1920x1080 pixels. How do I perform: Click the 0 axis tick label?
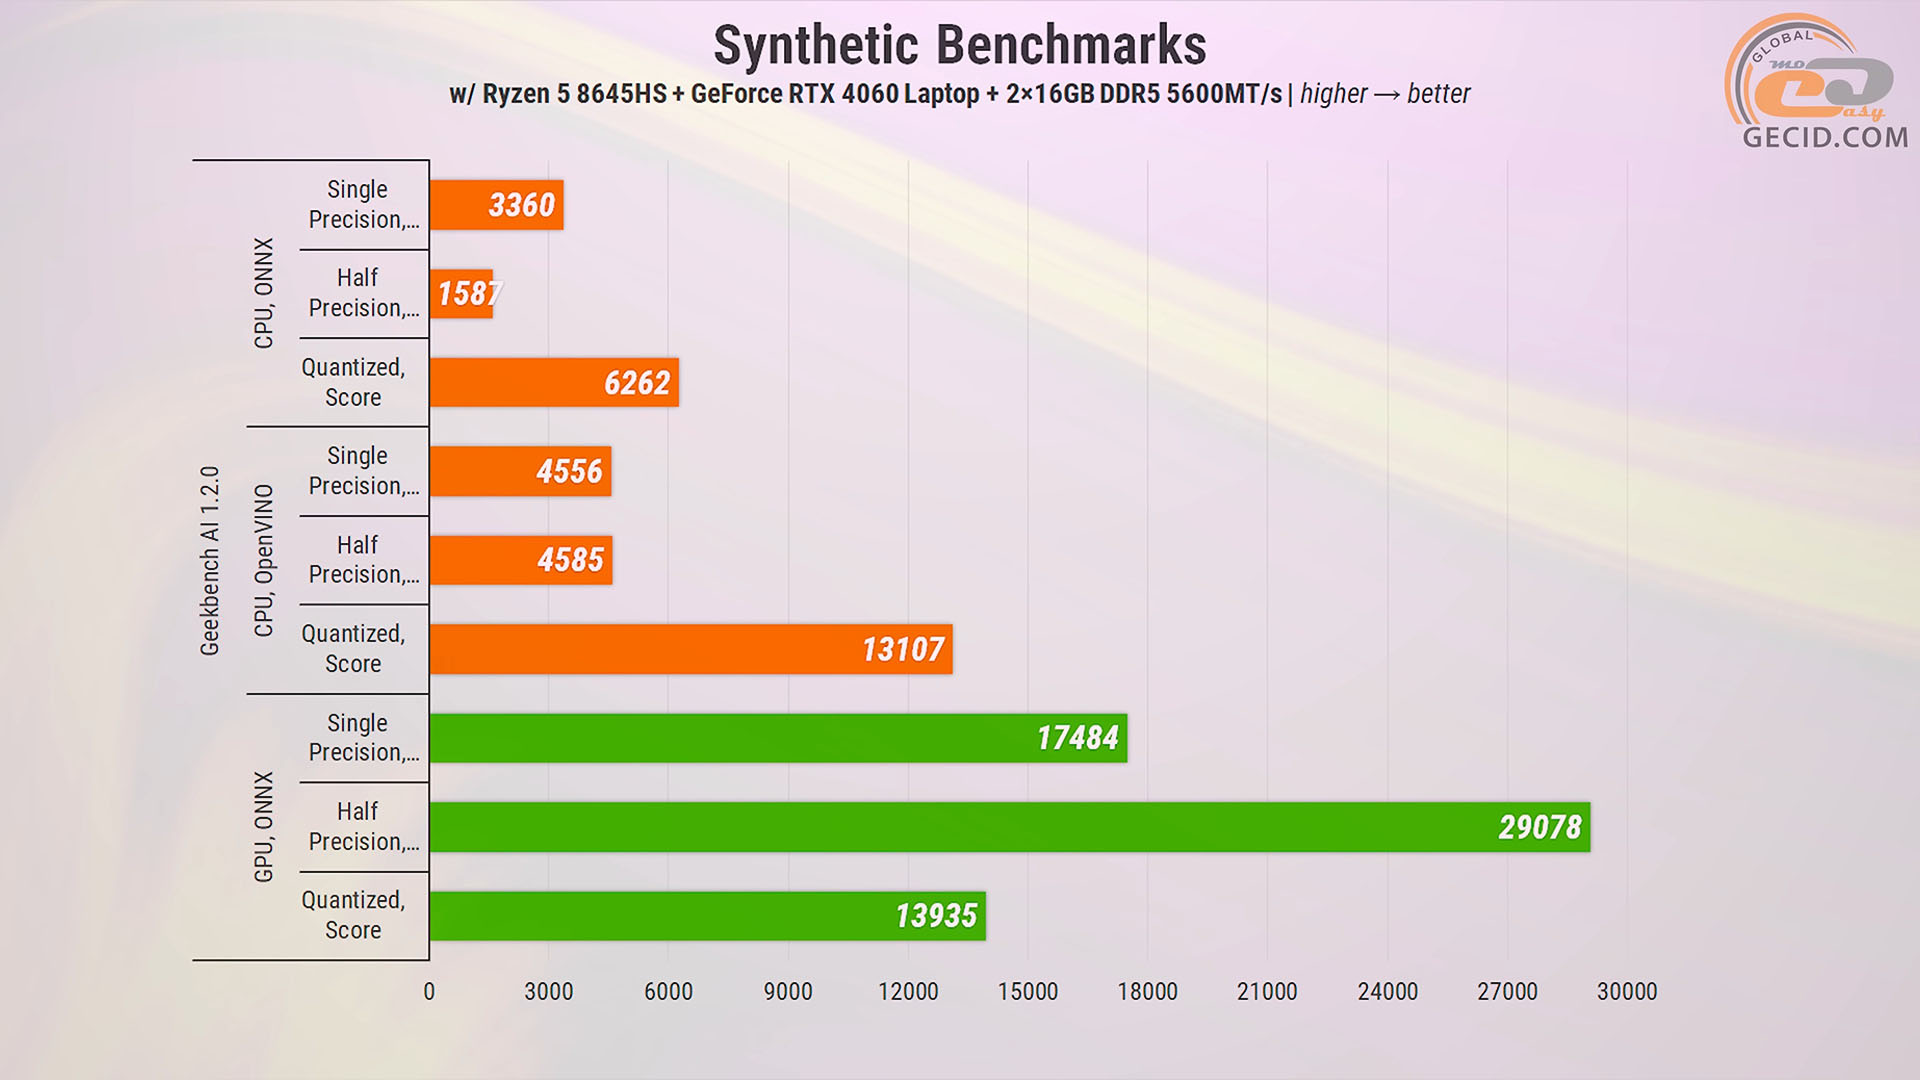click(429, 992)
